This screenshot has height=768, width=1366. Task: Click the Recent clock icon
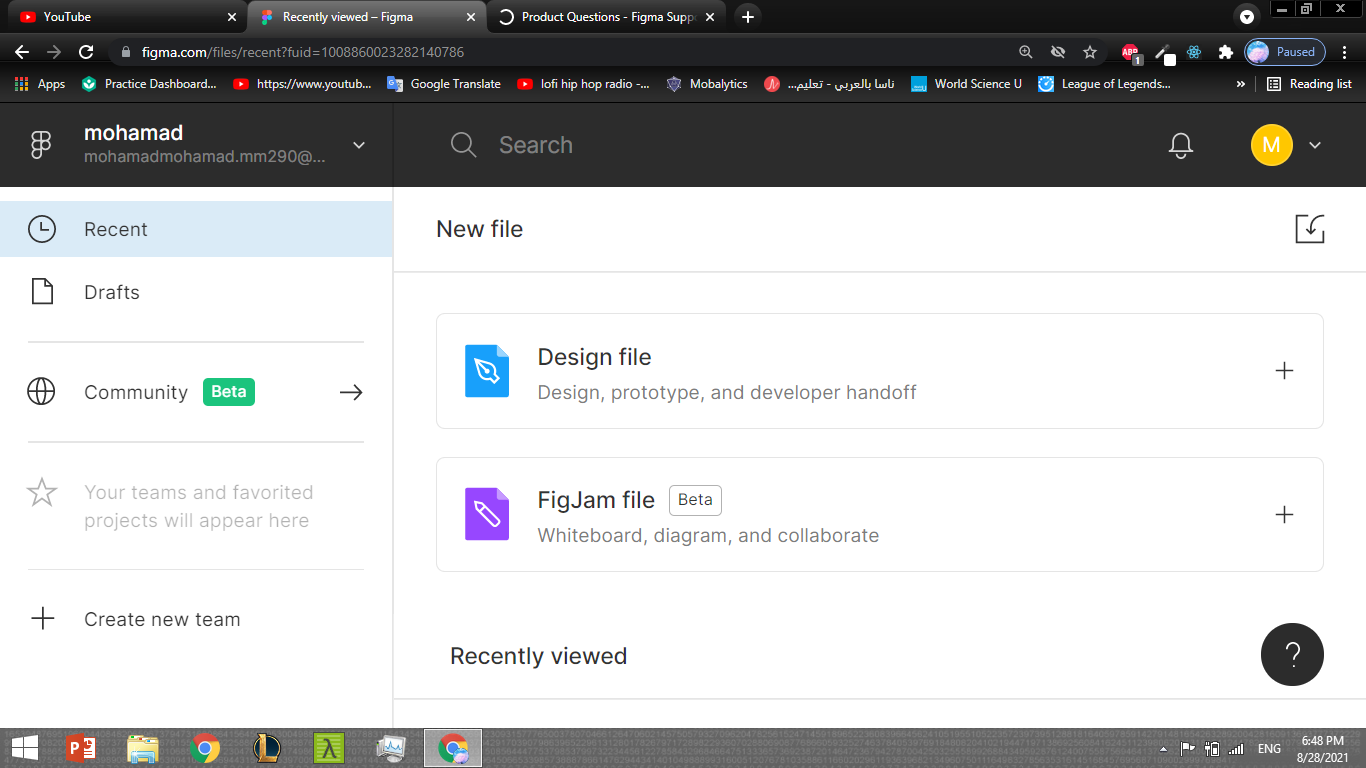(41, 229)
